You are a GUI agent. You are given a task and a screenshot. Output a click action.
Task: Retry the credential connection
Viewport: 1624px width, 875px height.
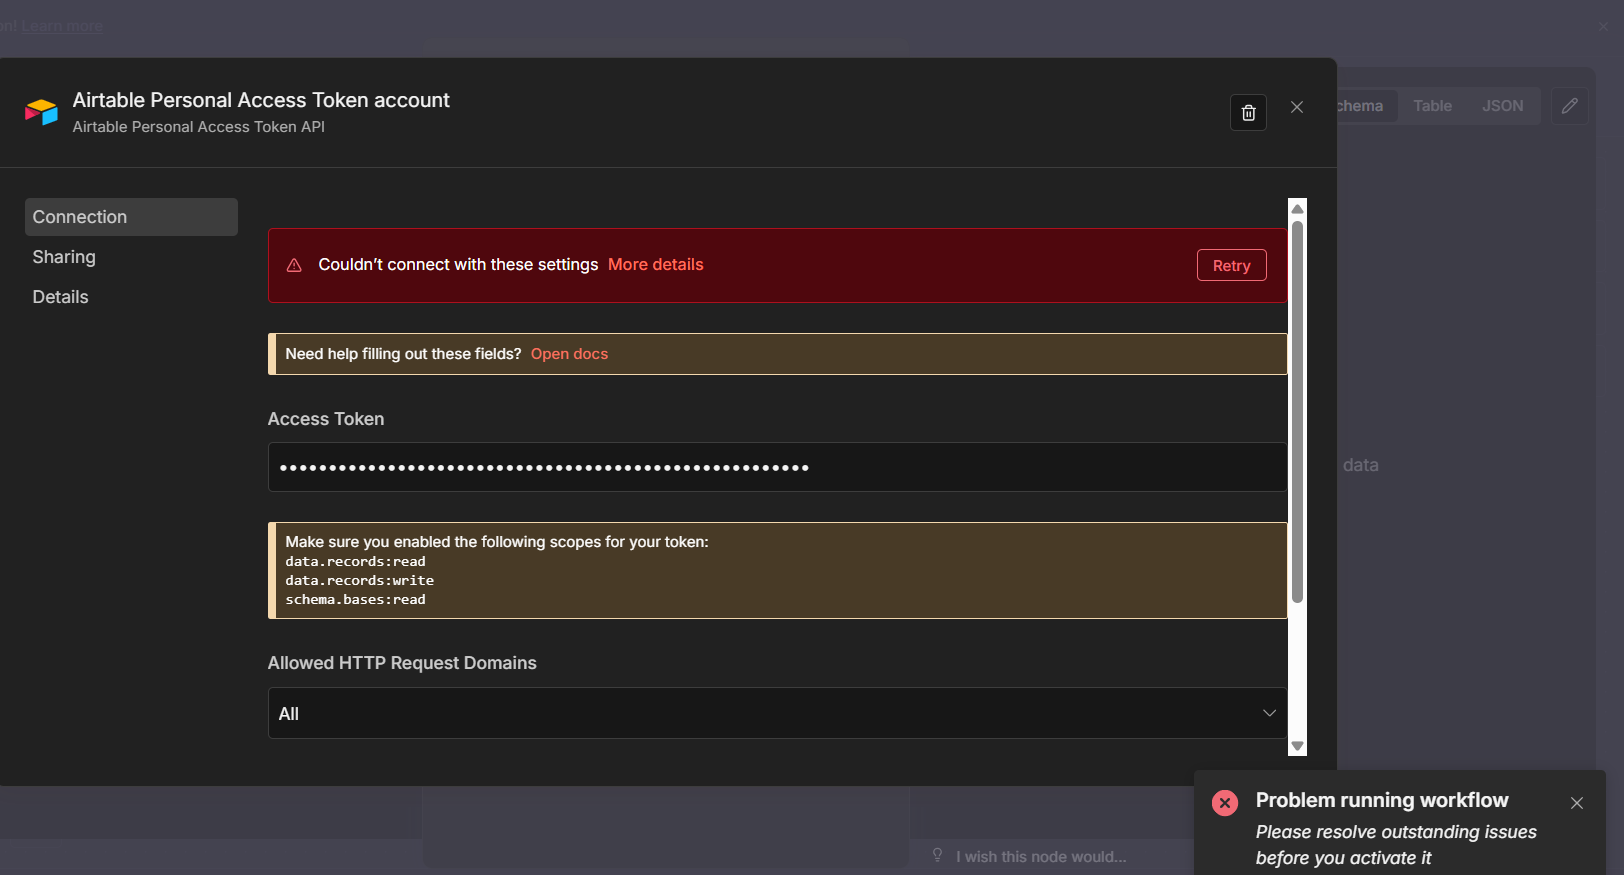(x=1232, y=265)
